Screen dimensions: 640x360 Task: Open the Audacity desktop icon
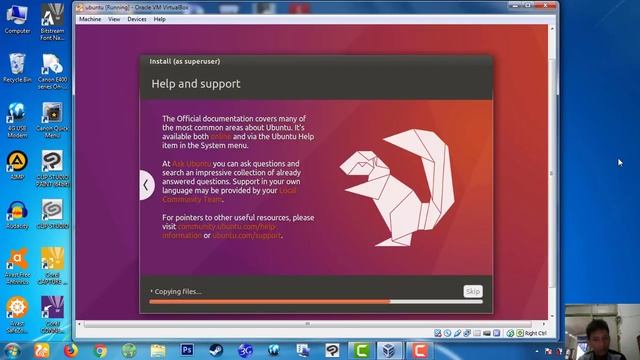coord(17,214)
